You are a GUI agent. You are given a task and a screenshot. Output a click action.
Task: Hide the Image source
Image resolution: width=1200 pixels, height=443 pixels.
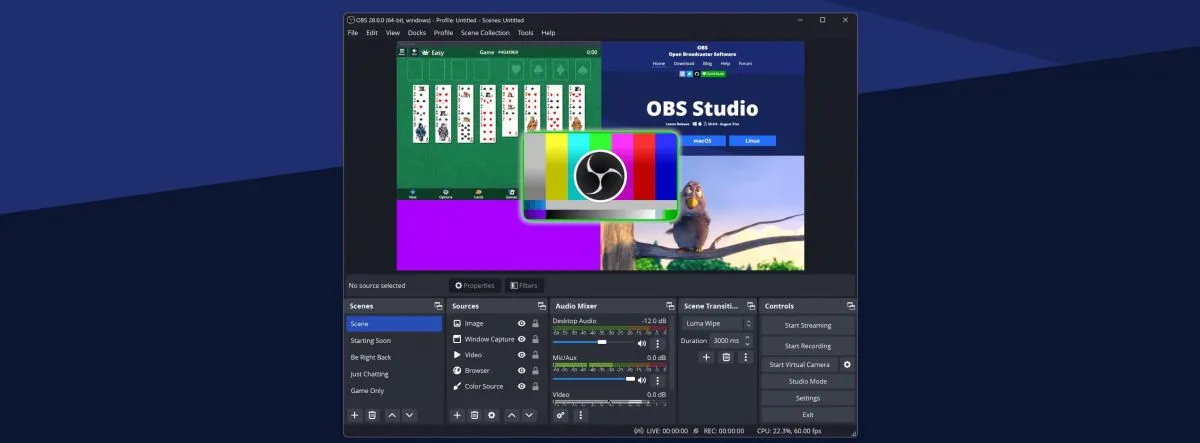(522, 324)
